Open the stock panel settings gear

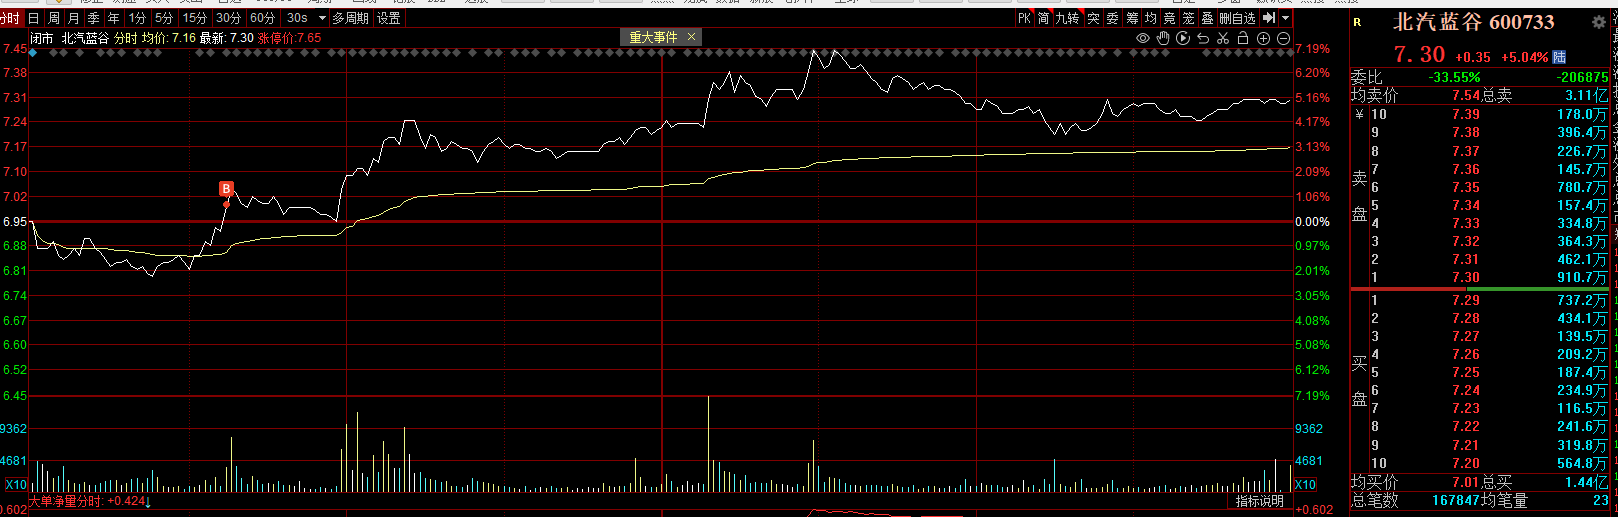[1599, 22]
